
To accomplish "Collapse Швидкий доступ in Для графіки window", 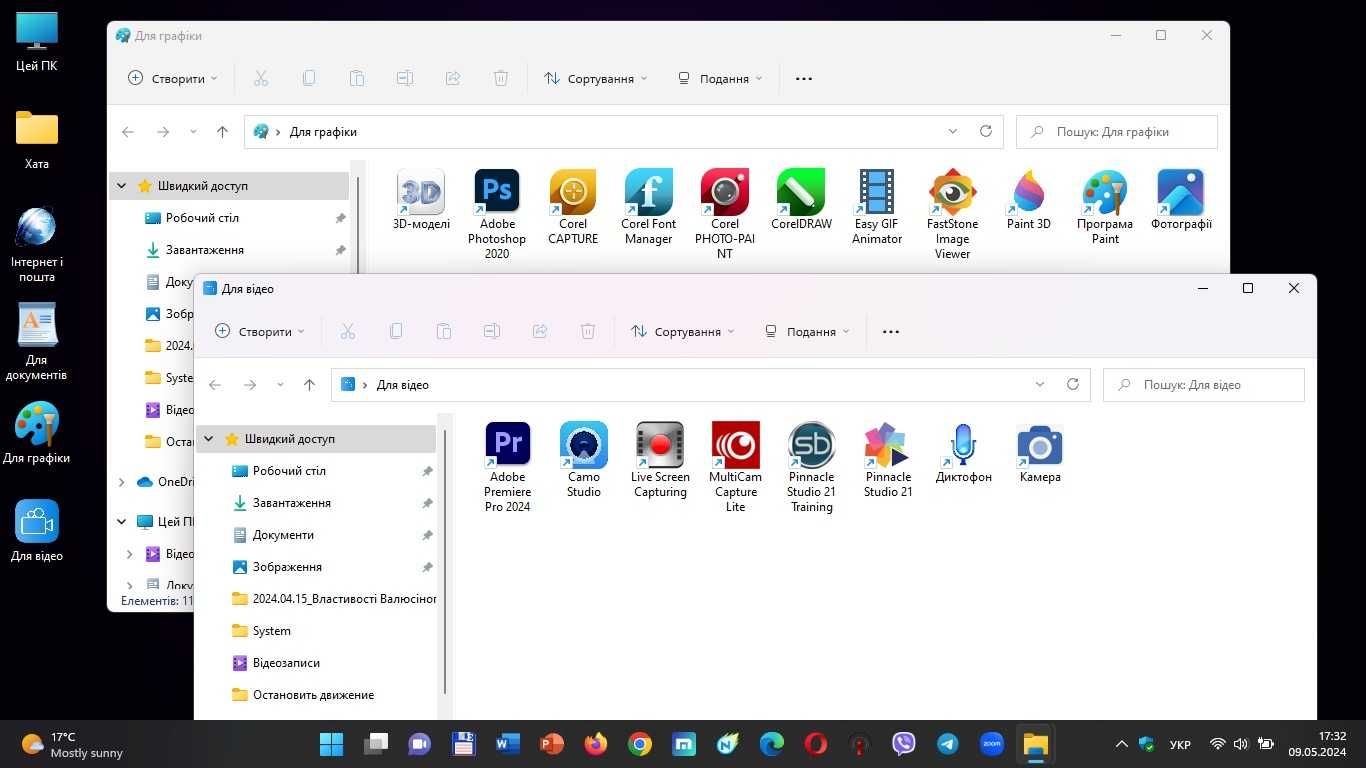I will pos(122,186).
